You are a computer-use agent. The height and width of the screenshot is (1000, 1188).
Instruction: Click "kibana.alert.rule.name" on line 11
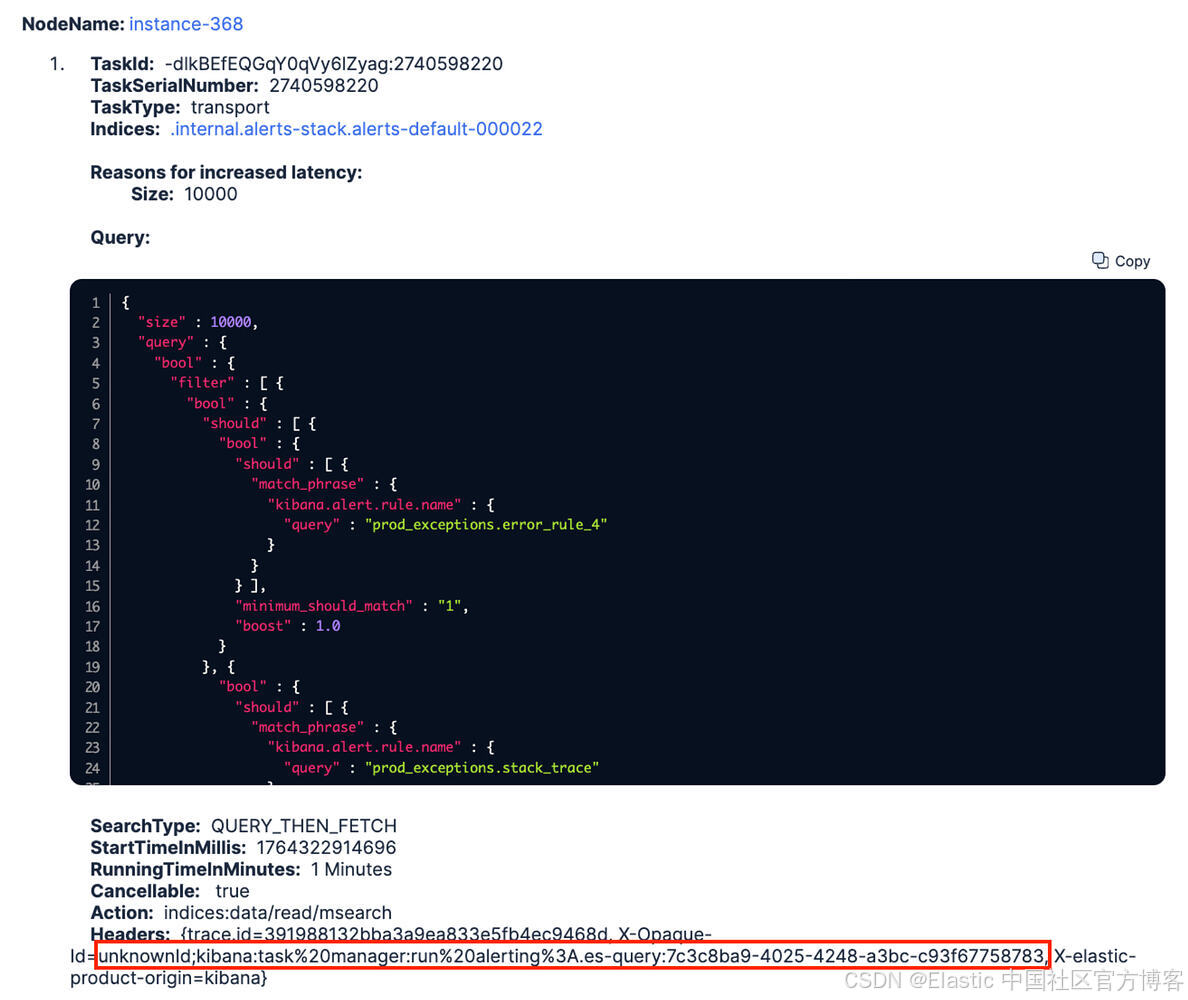[x=364, y=505]
